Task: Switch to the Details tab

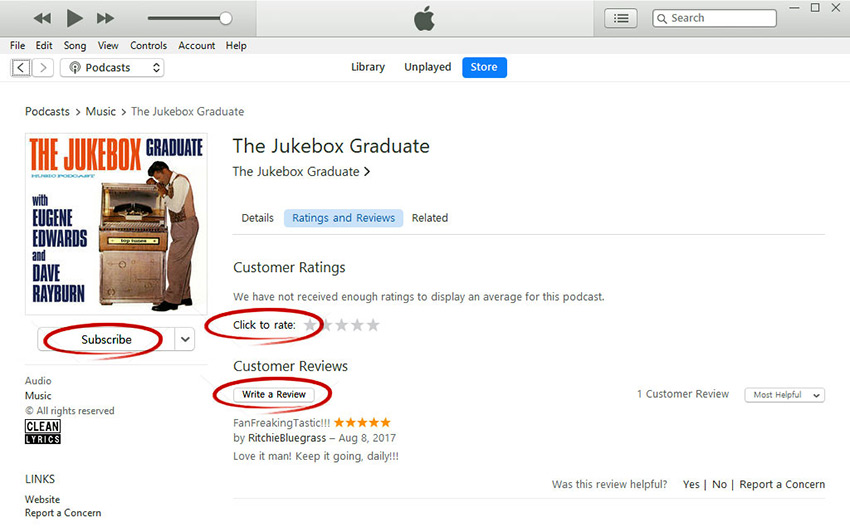Action: point(257,218)
